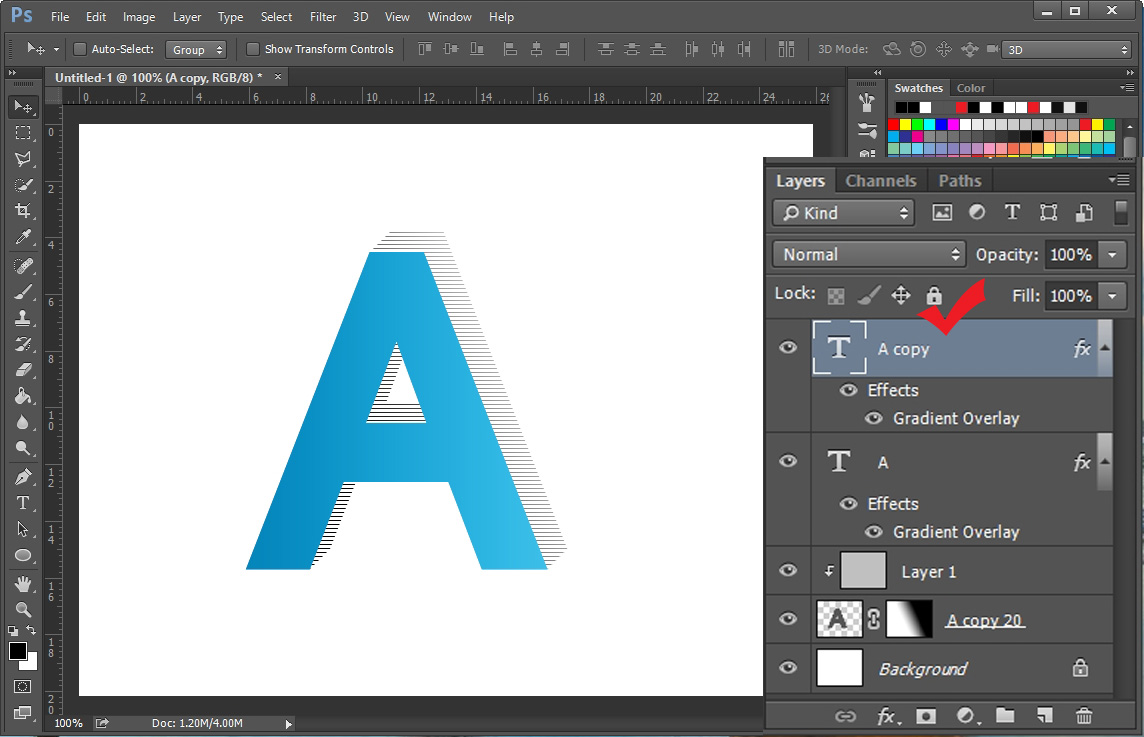
Task: Click the foreground color swatch
Action: tap(18, 651)
